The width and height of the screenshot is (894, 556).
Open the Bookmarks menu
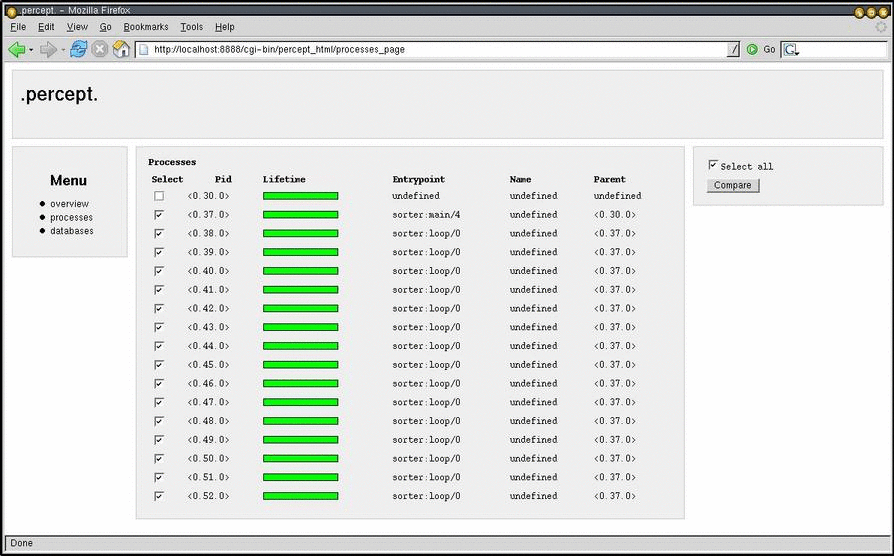[146, 27]
